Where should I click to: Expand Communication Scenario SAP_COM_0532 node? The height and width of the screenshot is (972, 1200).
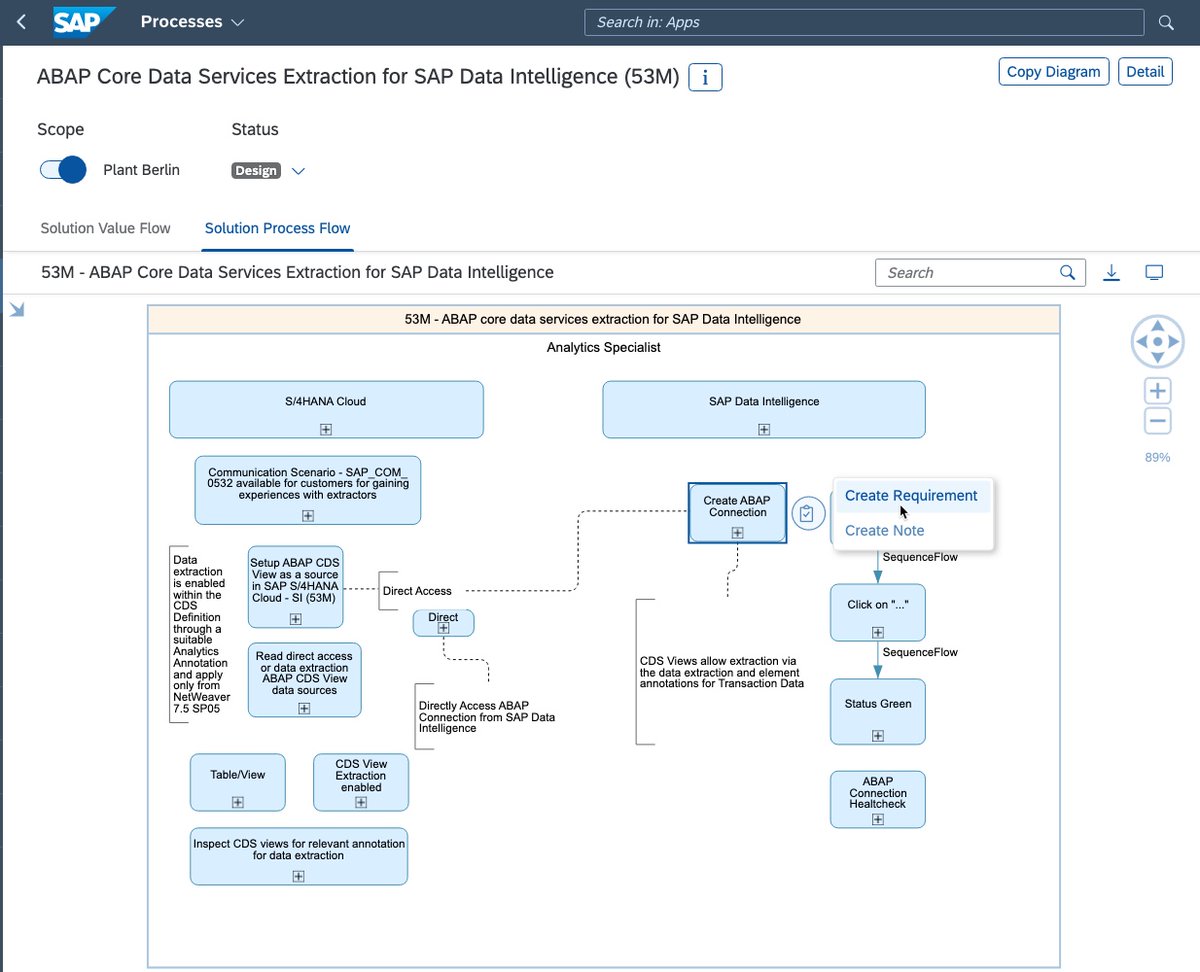(308, 516)
